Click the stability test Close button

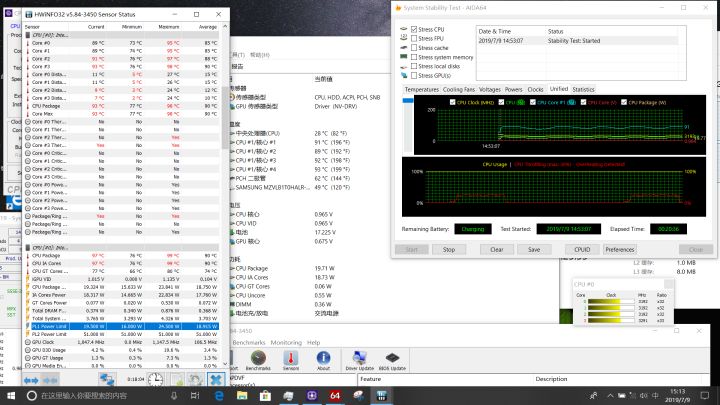coord(696,249)
